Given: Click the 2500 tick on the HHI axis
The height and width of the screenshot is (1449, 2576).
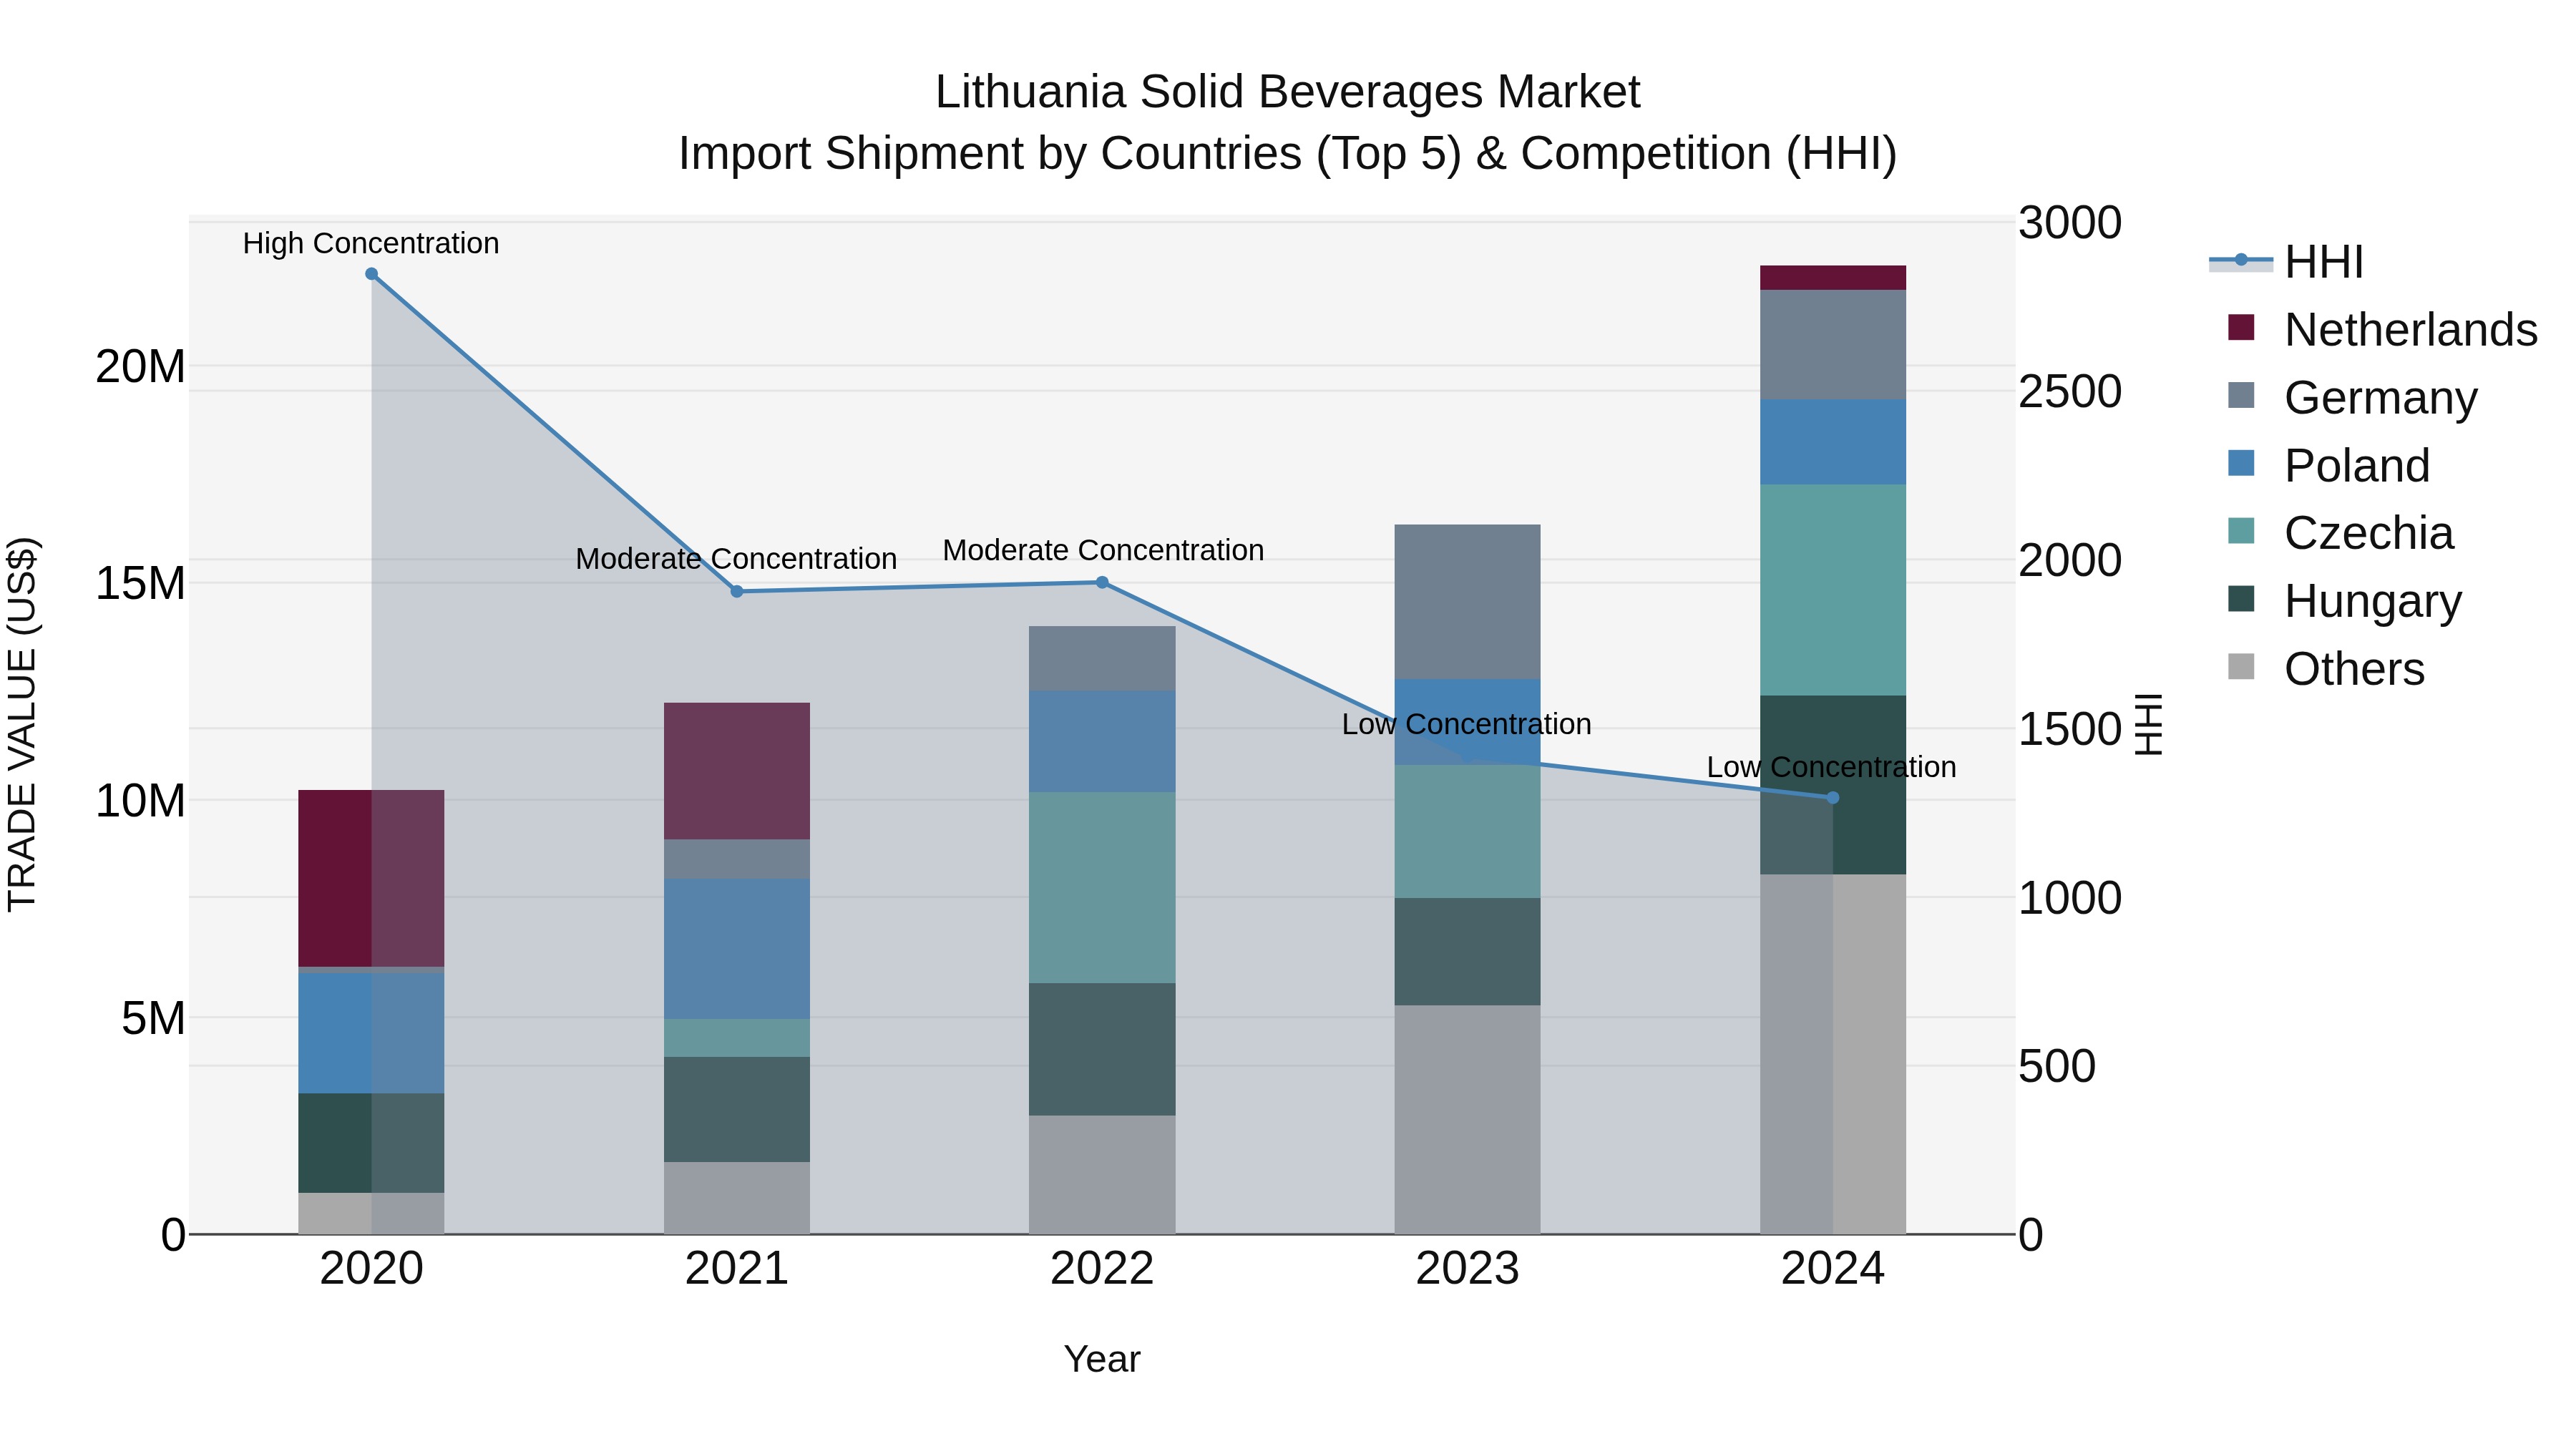Looking at the screenshot, I should (2069, 391).
